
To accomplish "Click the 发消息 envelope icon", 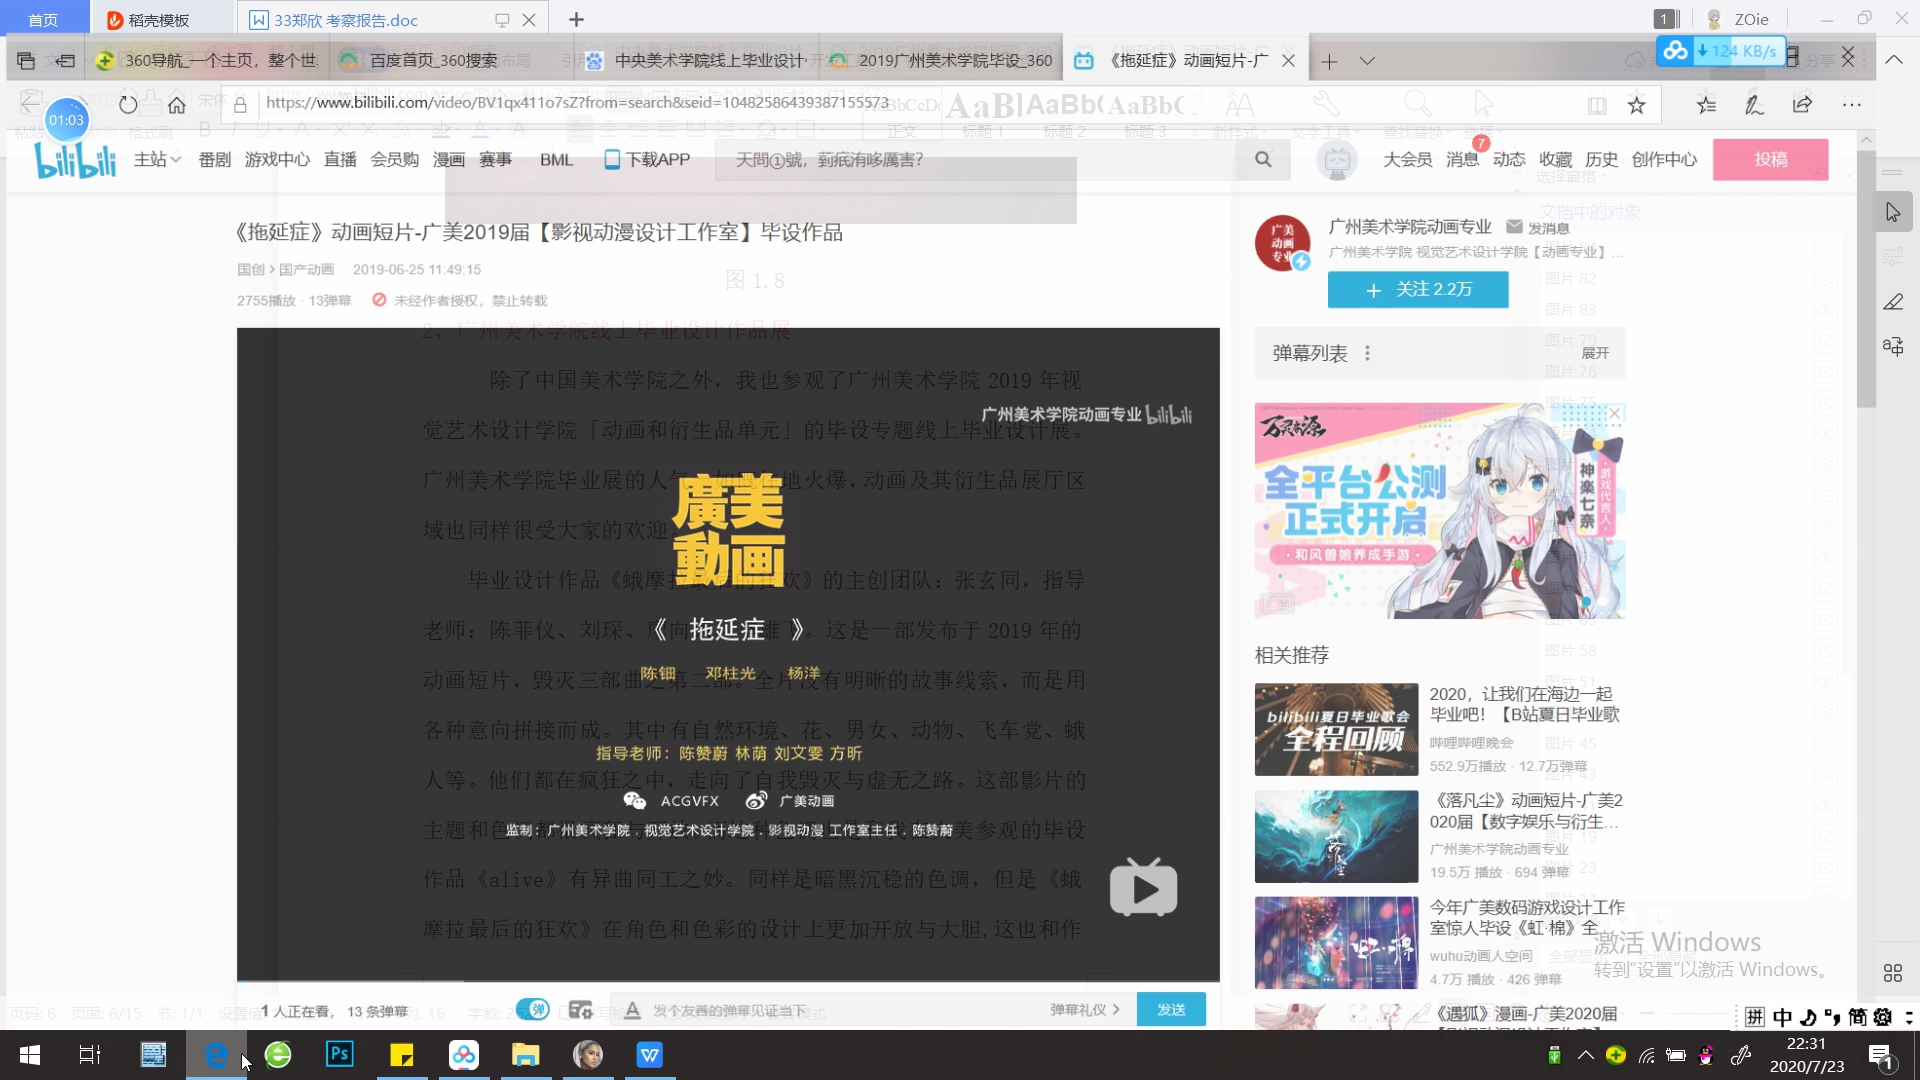I will [x=1514, y=227].
